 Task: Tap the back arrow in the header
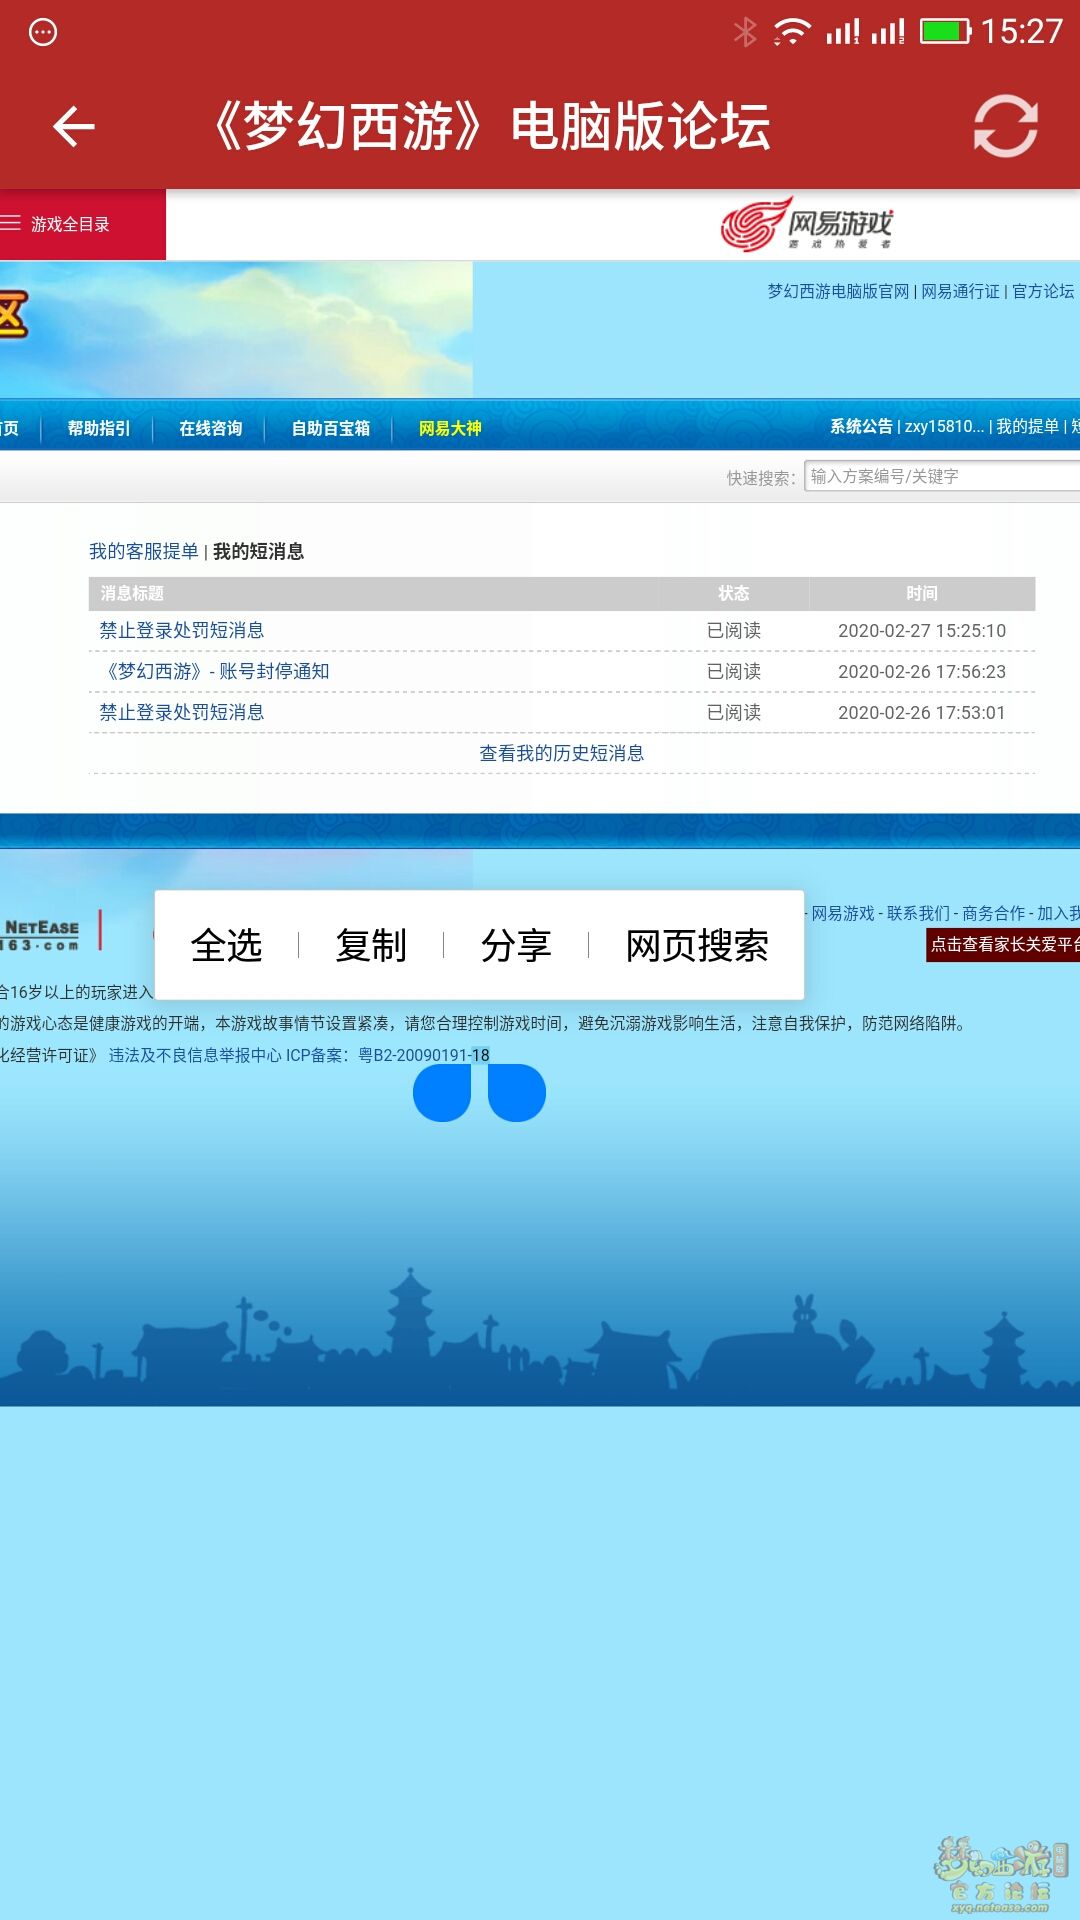point(73,127)
